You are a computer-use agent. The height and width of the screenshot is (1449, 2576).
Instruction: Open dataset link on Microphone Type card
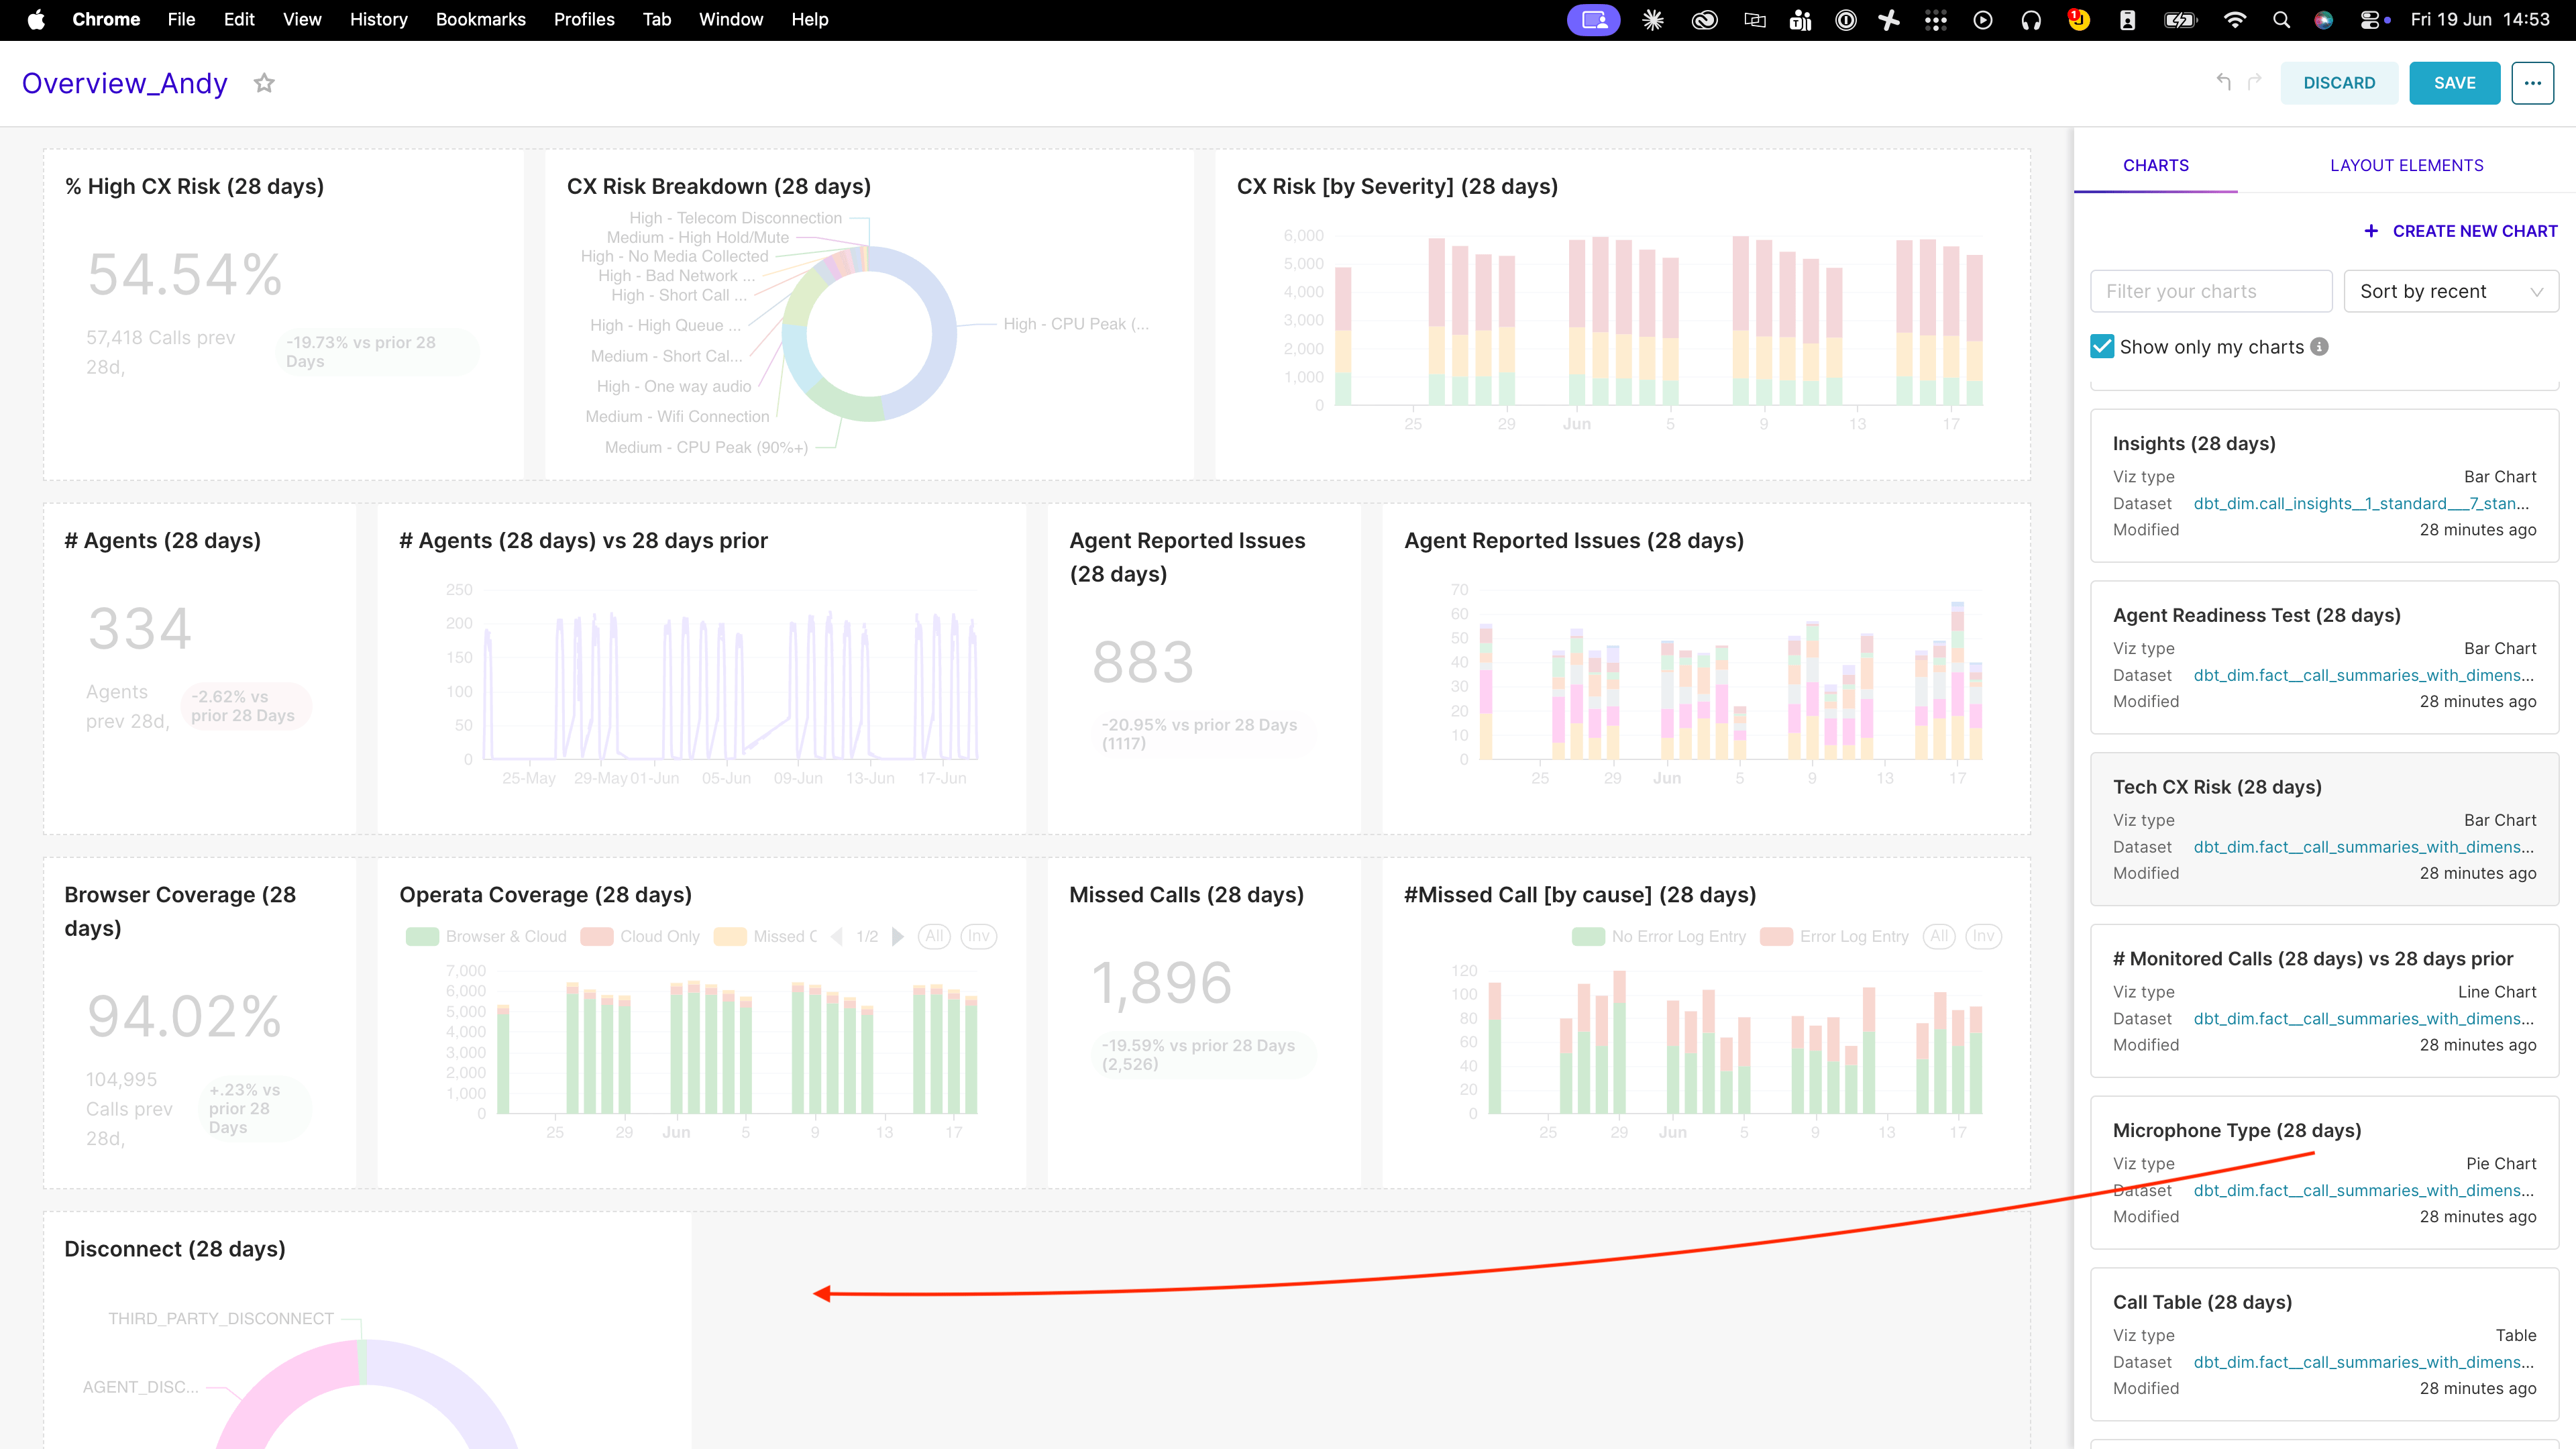click(2364, 1190)
